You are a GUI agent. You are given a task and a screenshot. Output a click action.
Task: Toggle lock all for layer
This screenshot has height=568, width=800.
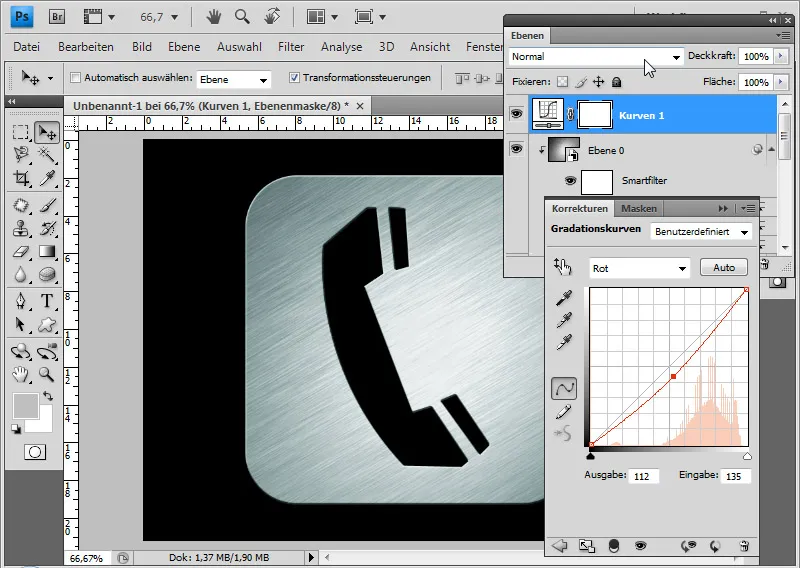(x=616, y=82)
